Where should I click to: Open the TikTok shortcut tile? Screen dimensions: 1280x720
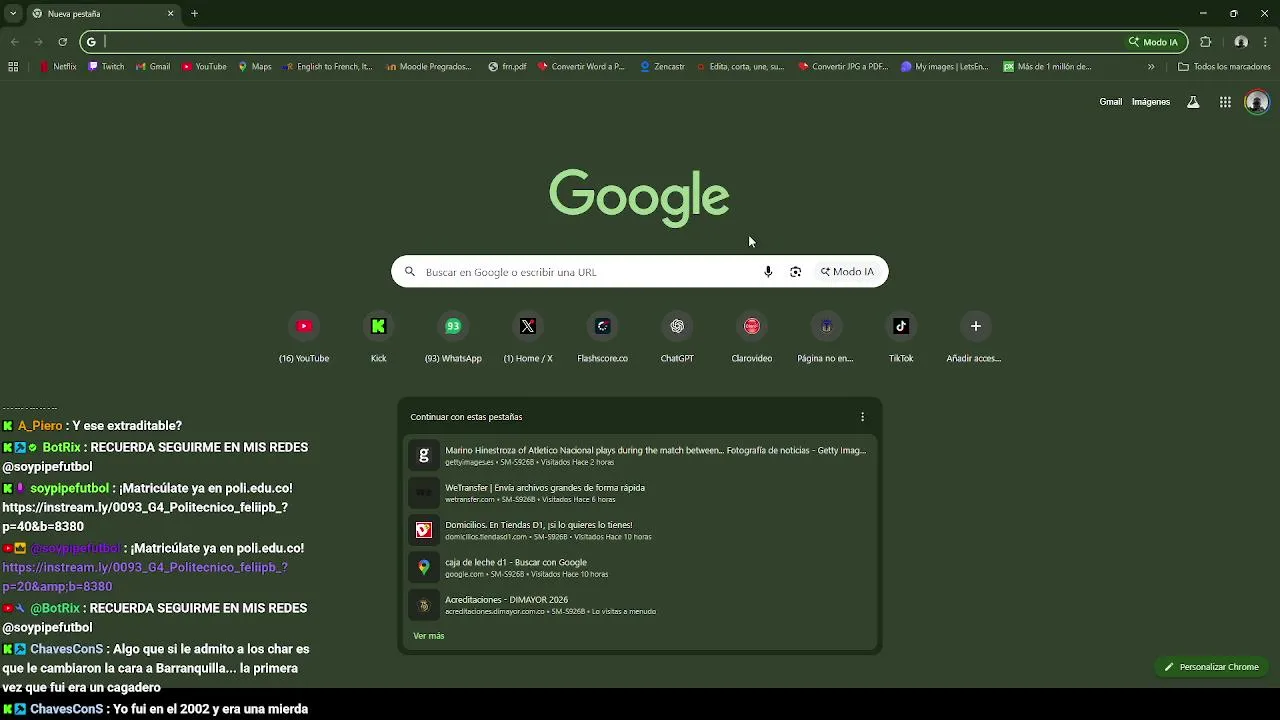(x=901, y=338)
